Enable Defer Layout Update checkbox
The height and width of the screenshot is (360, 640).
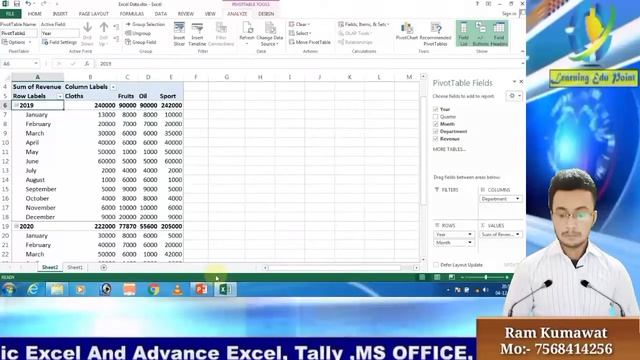click(x=436, y=265)
